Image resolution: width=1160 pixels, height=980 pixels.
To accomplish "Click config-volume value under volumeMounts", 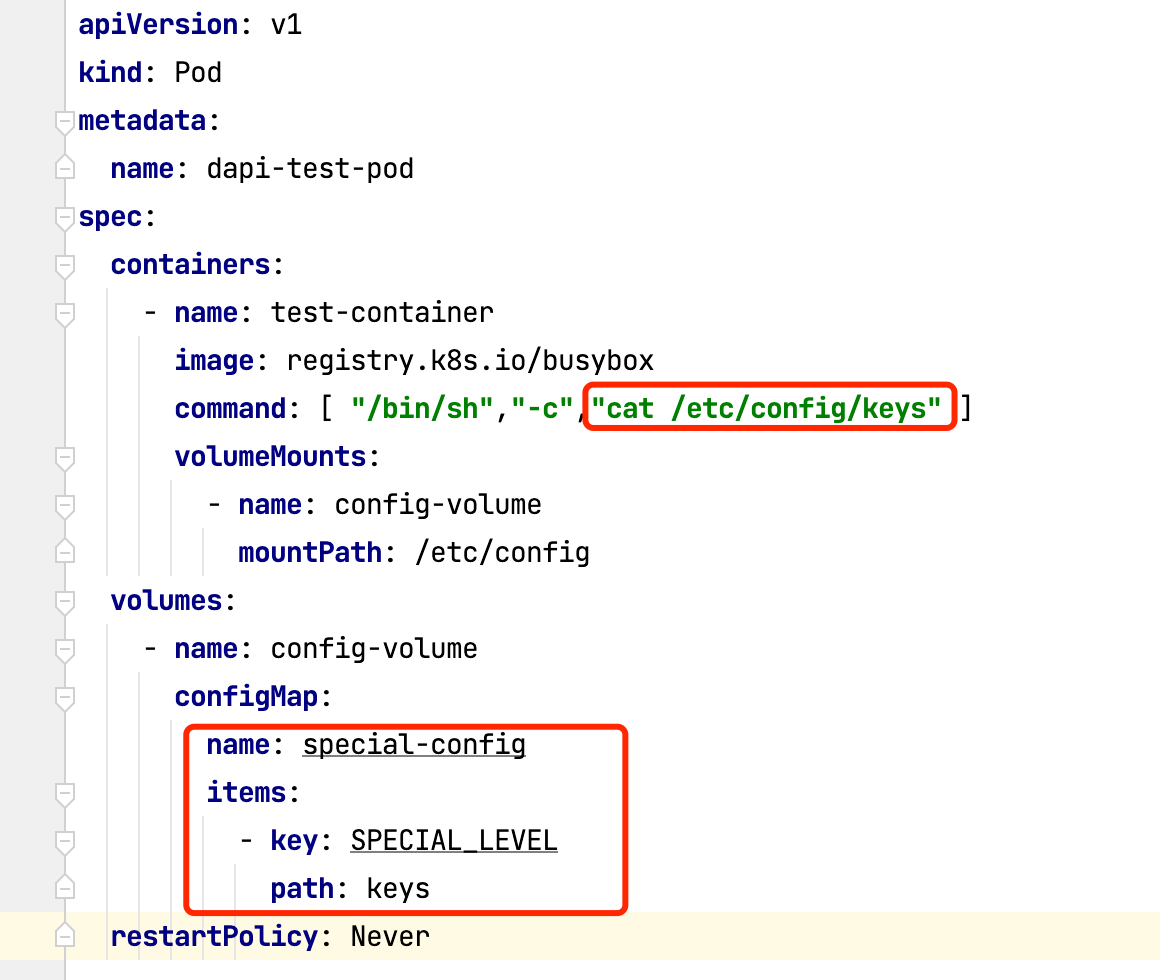I will pos(438,505).
